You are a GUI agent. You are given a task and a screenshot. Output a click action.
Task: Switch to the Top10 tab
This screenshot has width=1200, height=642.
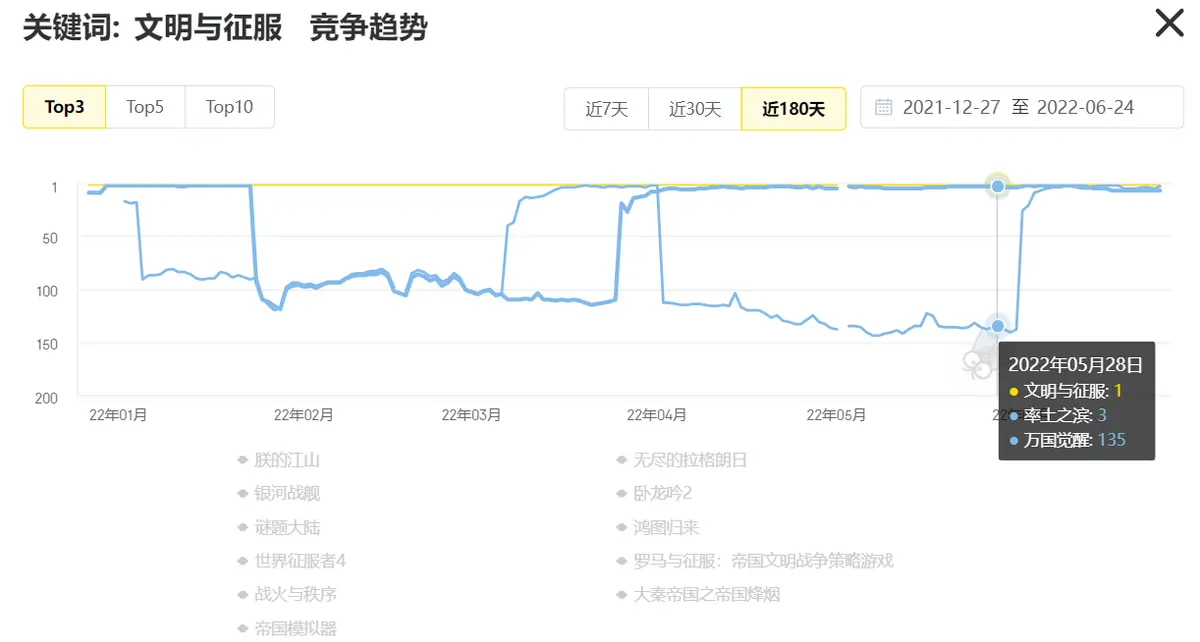point(229,107)
